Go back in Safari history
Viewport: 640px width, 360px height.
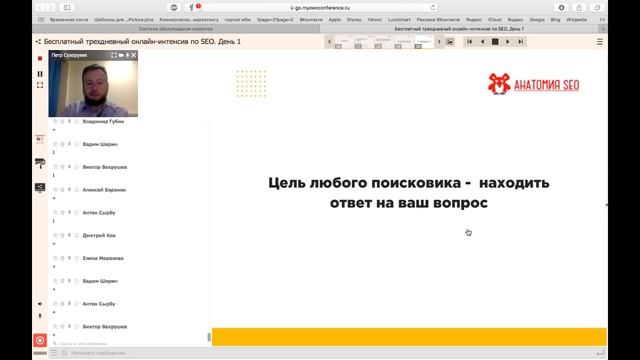click(40, 7)
